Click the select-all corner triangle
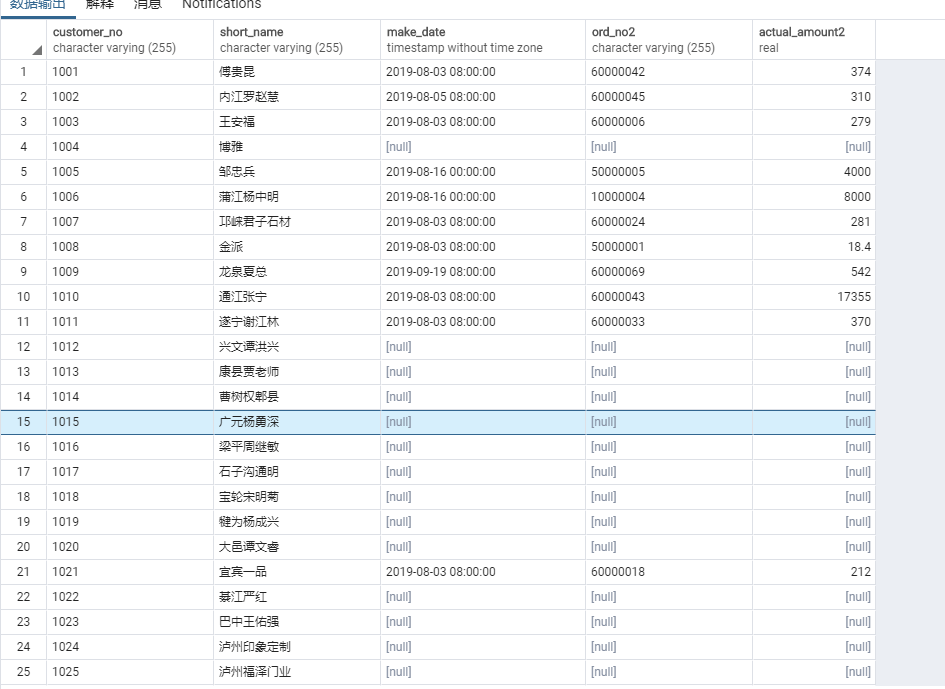Screen dimensions: 945x689 click(37, 50)
